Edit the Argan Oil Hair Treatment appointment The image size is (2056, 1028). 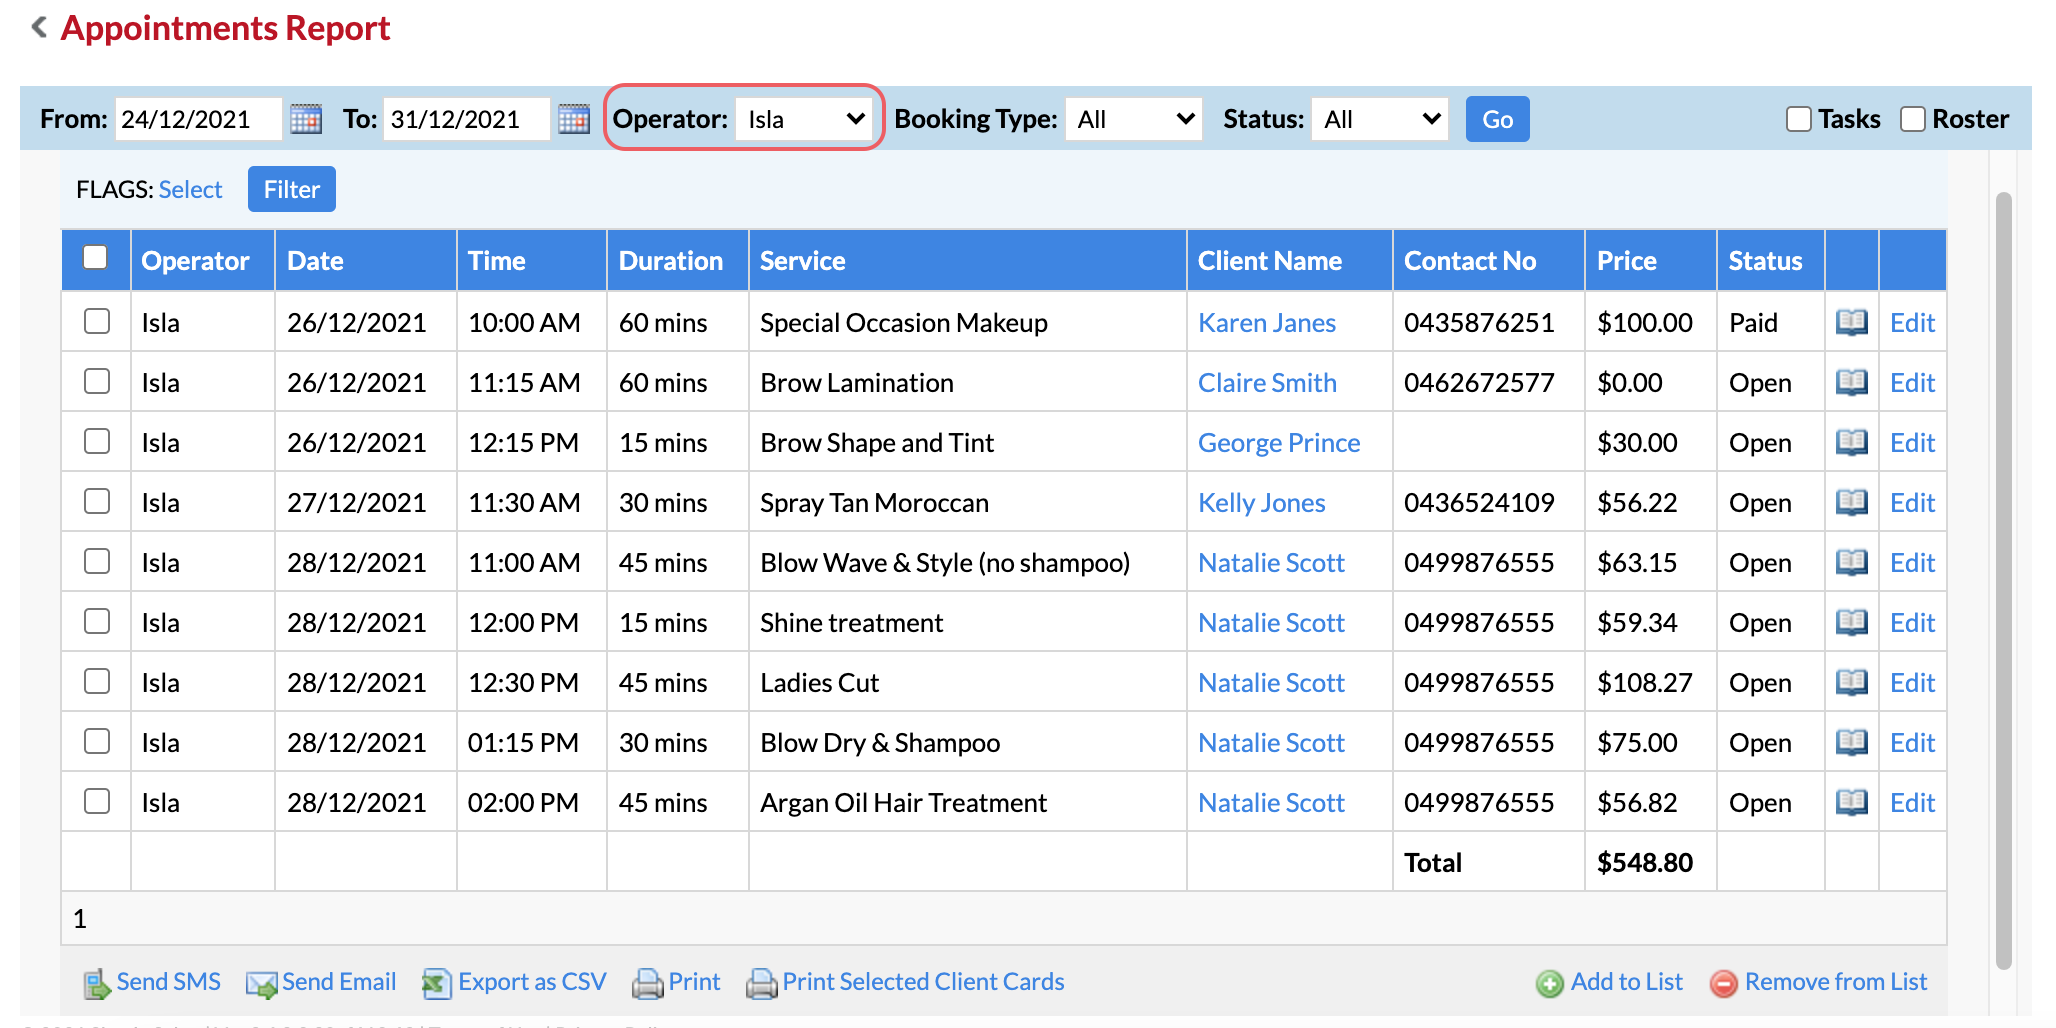[x=1912, y=802]
